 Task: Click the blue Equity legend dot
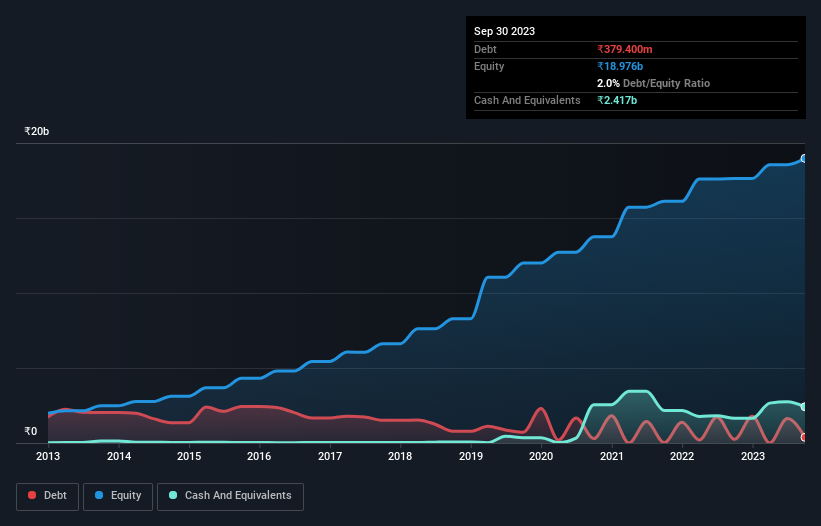tap(99, 495)
